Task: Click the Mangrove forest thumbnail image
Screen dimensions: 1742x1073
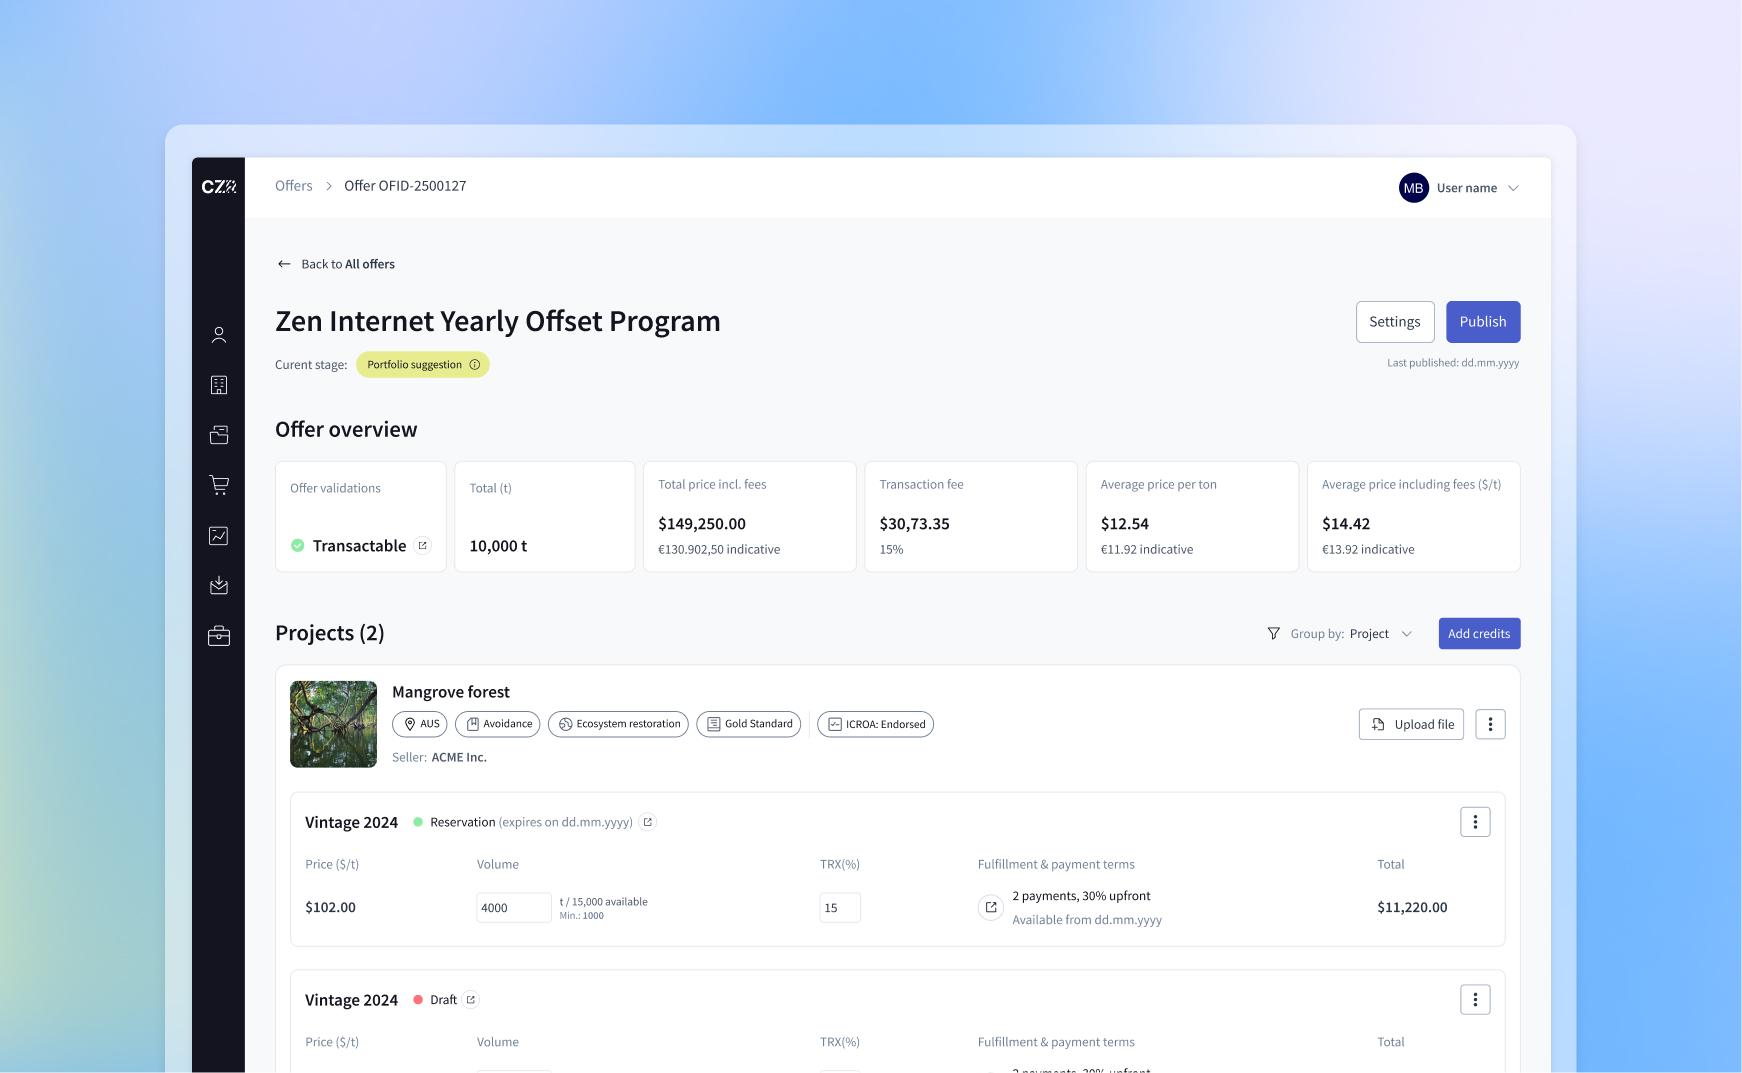Action: (x=333, y=724)
